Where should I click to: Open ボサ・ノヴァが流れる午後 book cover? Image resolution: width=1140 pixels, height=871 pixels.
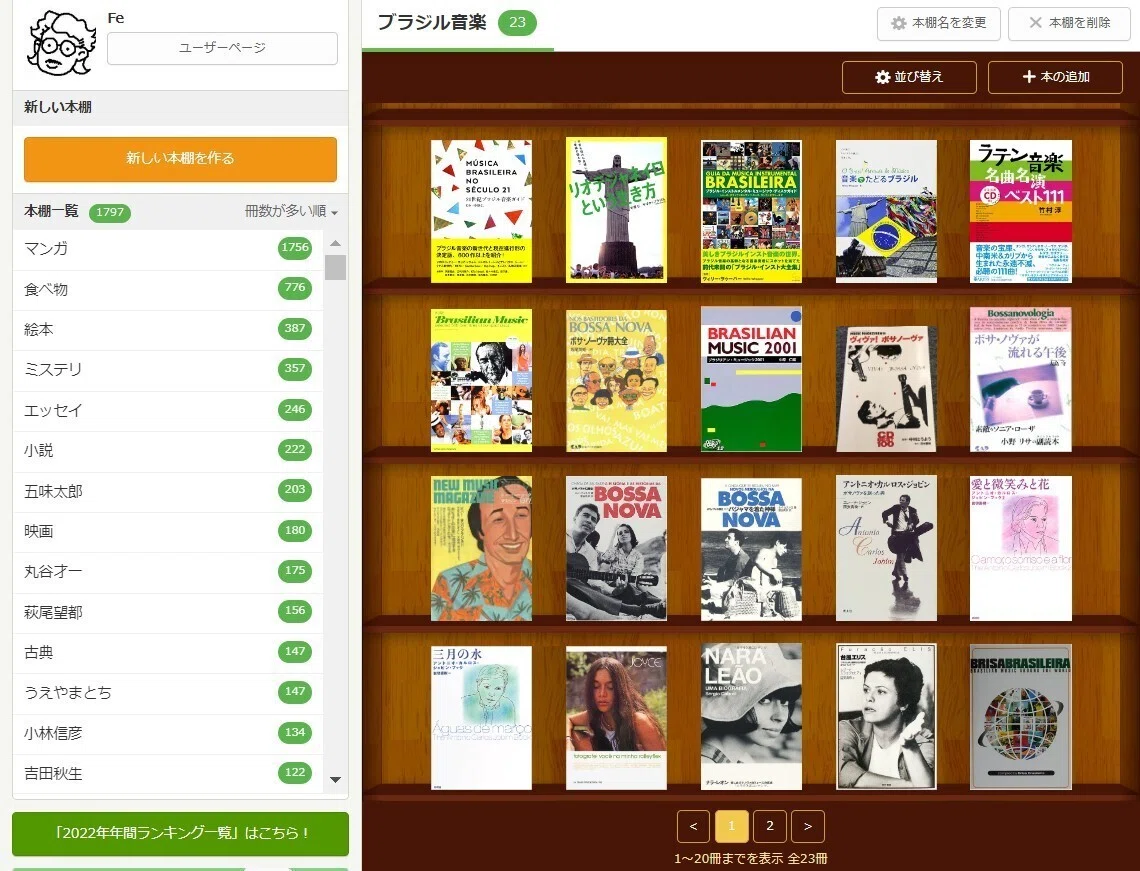click(1021, 380)
